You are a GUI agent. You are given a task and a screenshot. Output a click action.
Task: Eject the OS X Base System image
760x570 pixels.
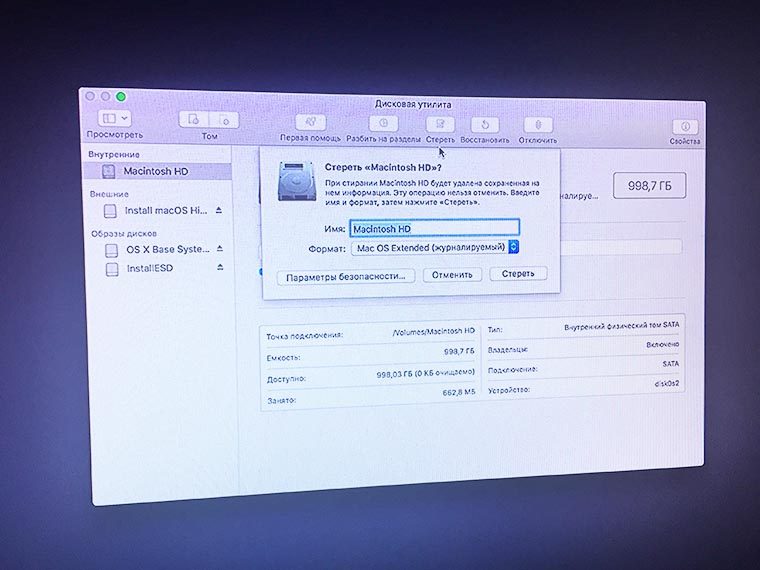[x=220, y=248]
